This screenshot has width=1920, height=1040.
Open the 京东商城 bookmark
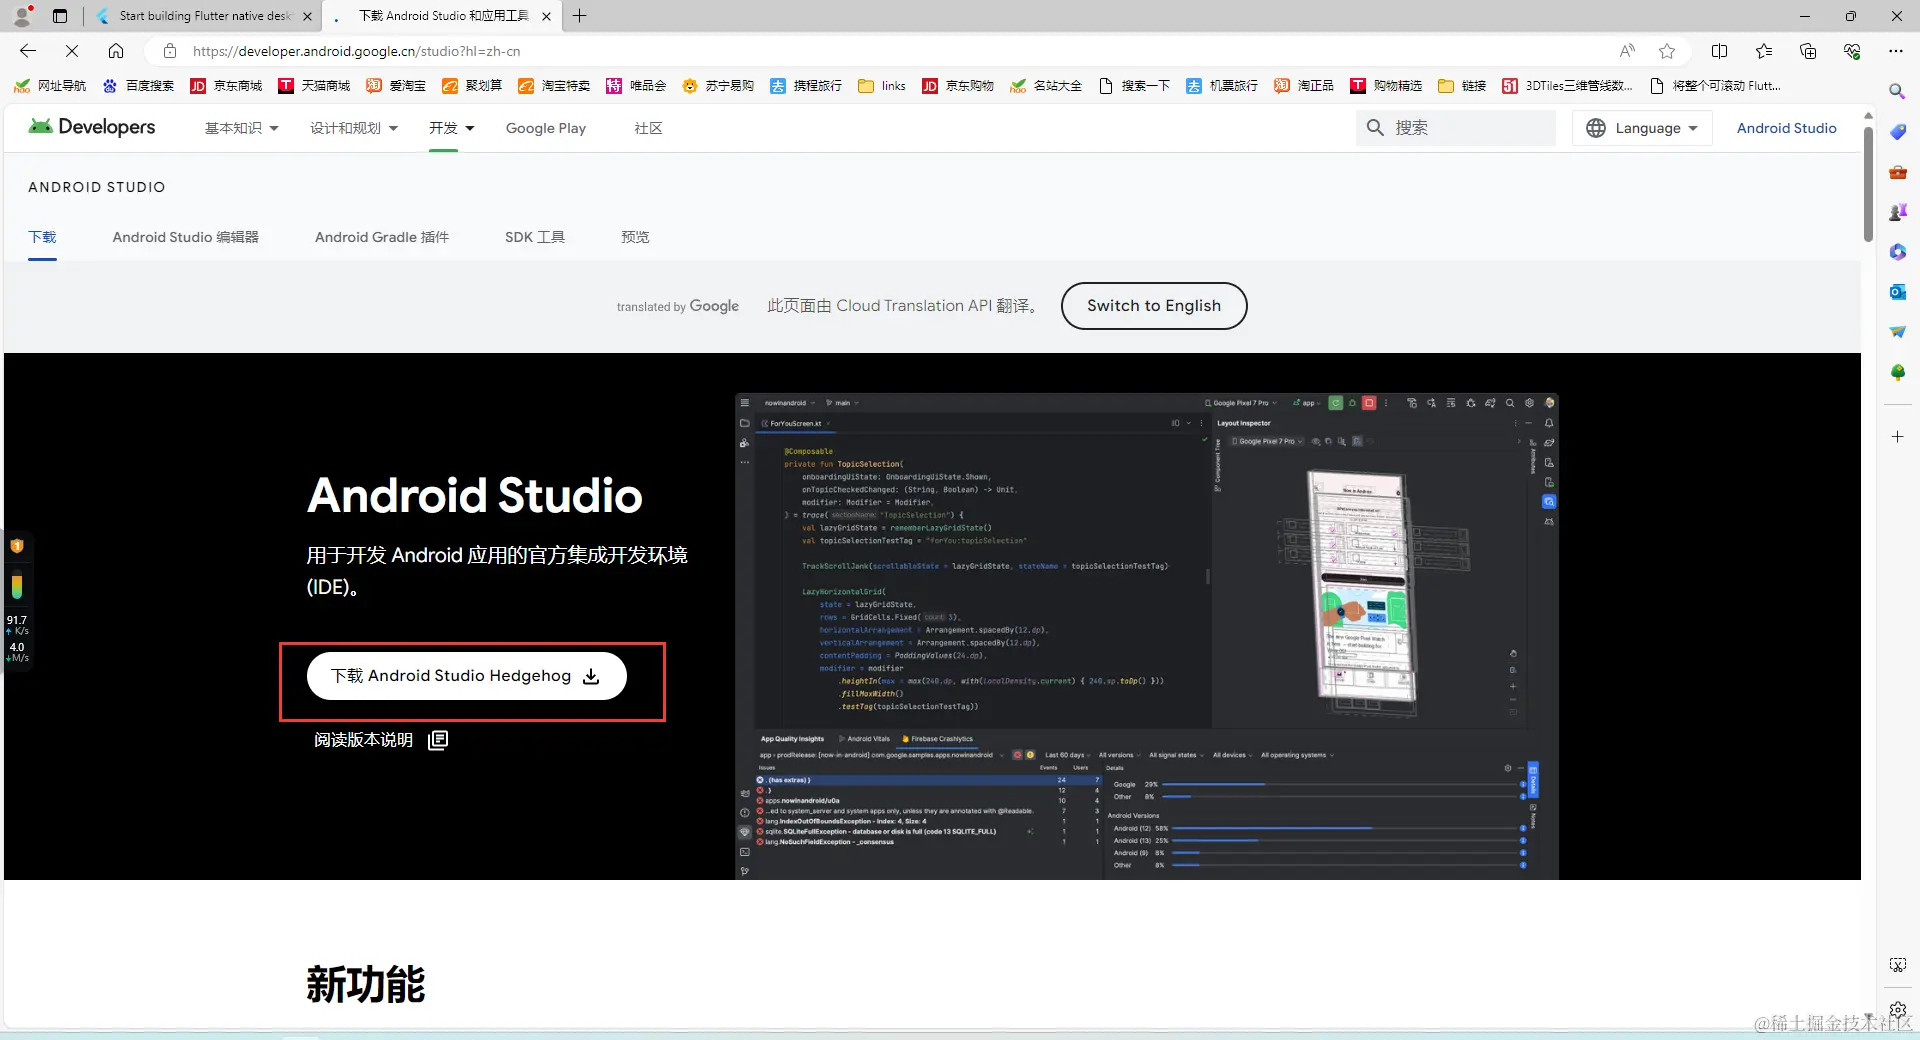(226, 86)
